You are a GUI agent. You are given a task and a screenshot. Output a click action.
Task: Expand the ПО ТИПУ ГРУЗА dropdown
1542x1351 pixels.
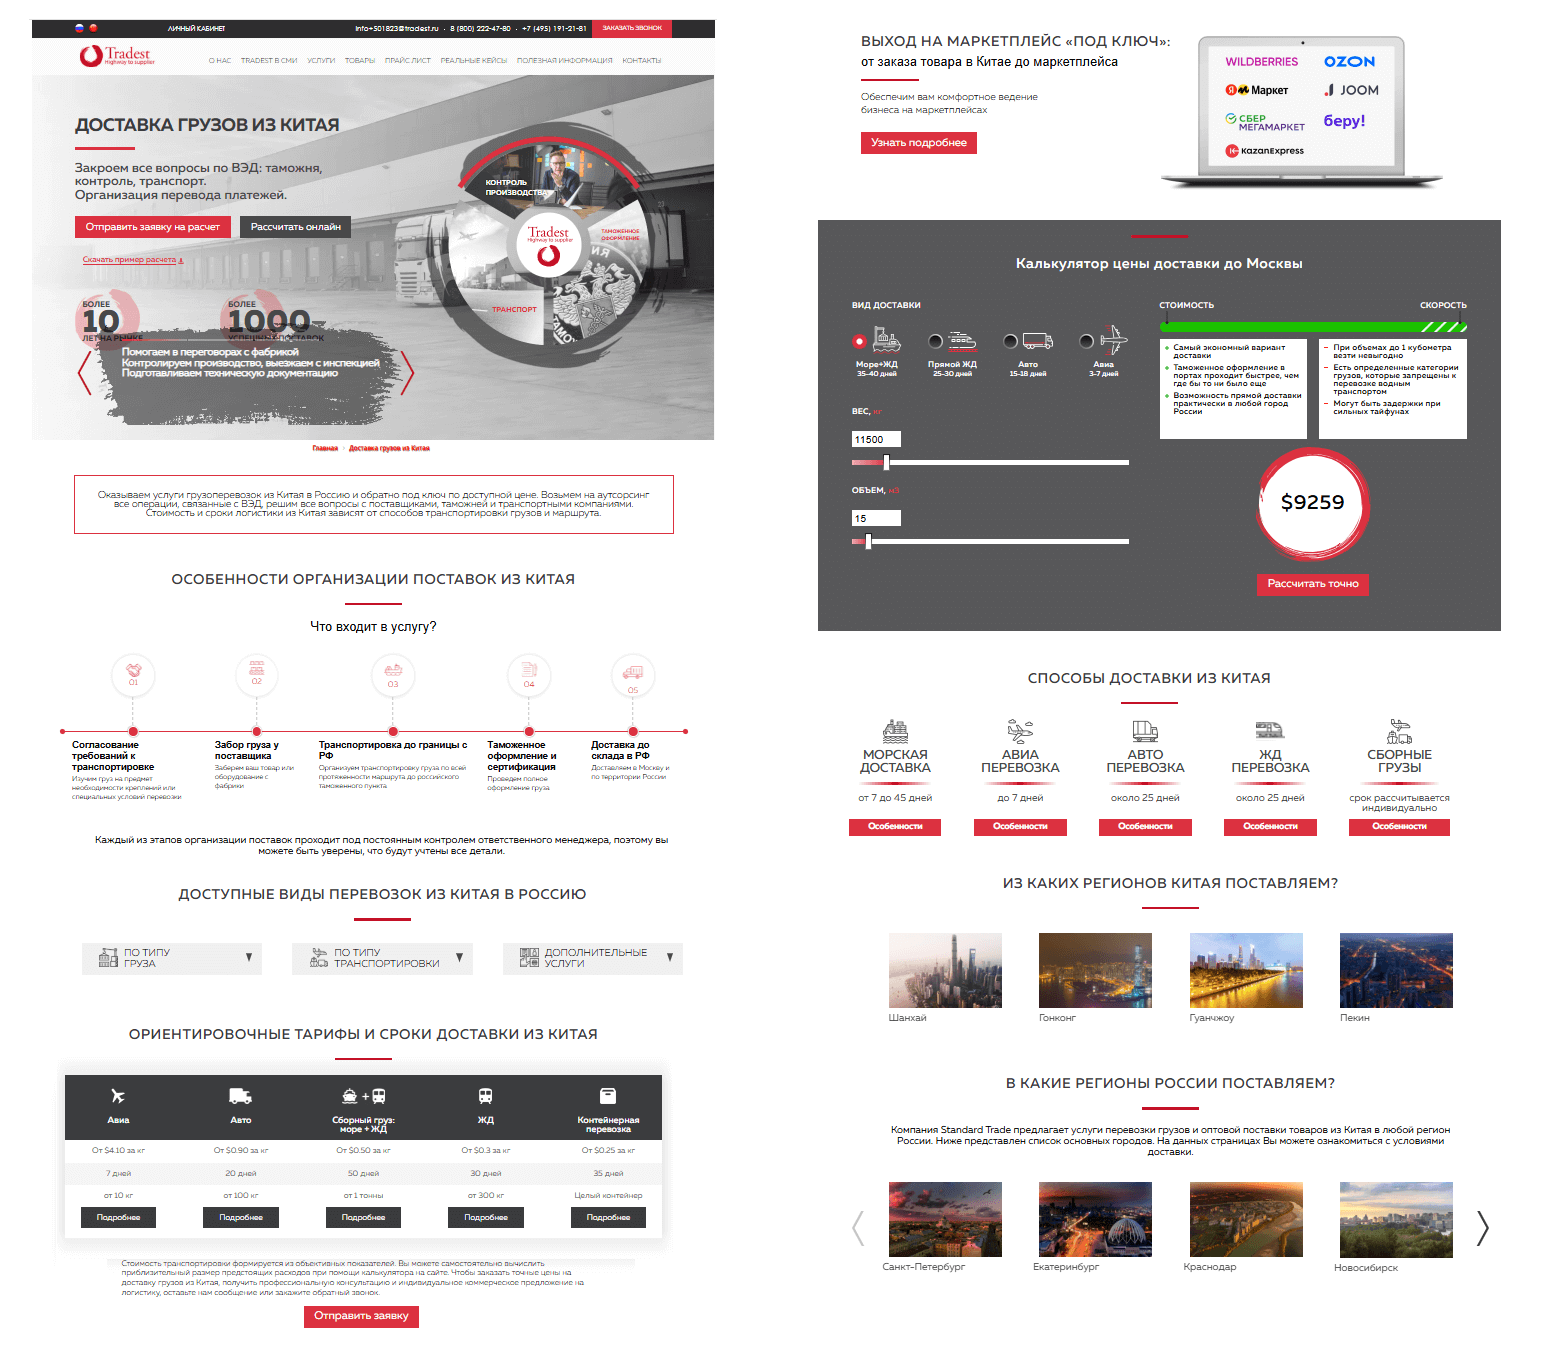pos(172,958)
